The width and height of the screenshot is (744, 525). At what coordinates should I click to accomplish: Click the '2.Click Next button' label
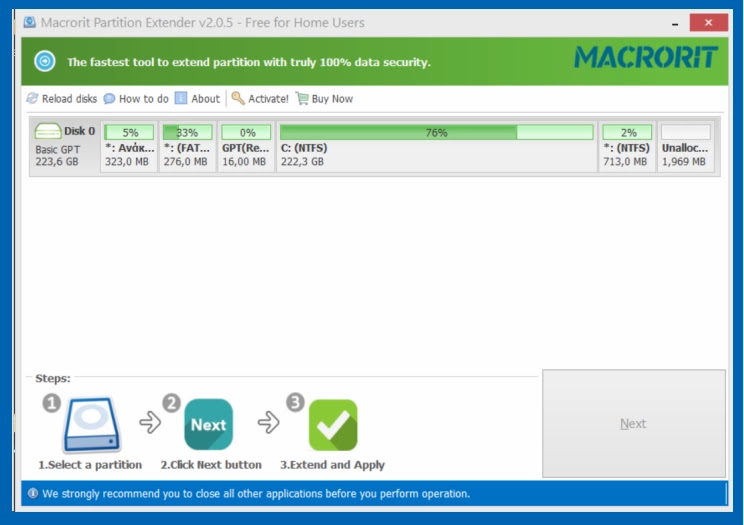(211, 465)
